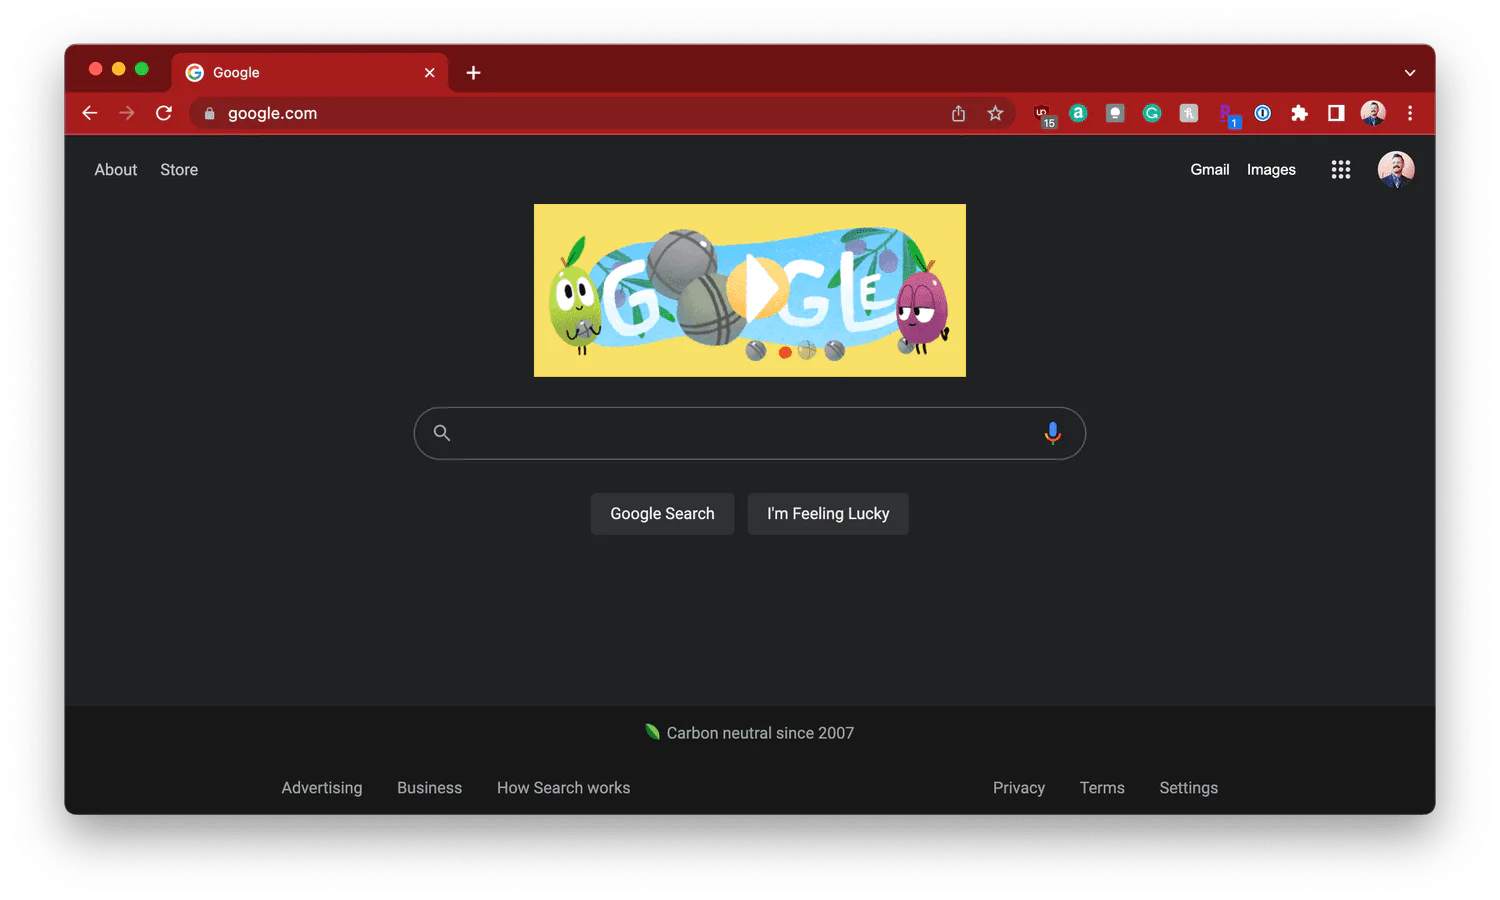
Task: Click the forward navigation arrow
Action: pos(127,113)
